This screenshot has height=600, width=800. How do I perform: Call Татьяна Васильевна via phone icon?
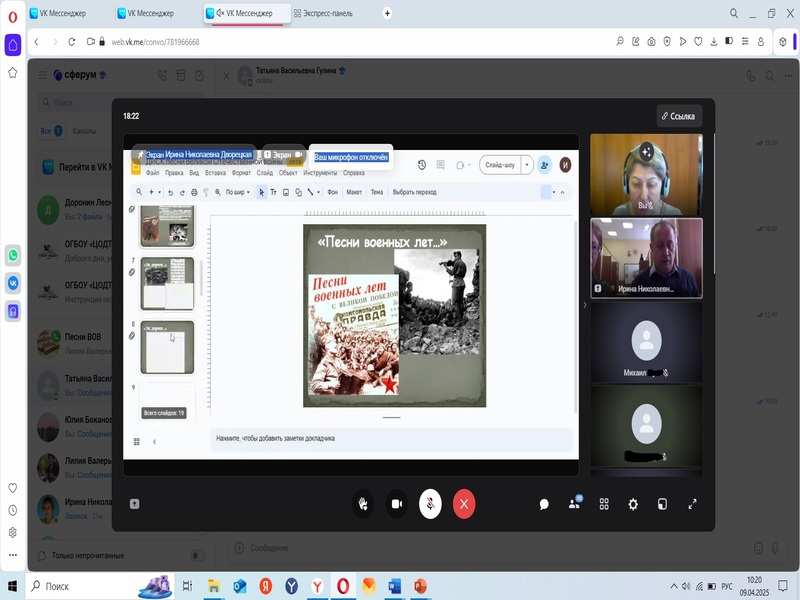(x=751, y=76)
